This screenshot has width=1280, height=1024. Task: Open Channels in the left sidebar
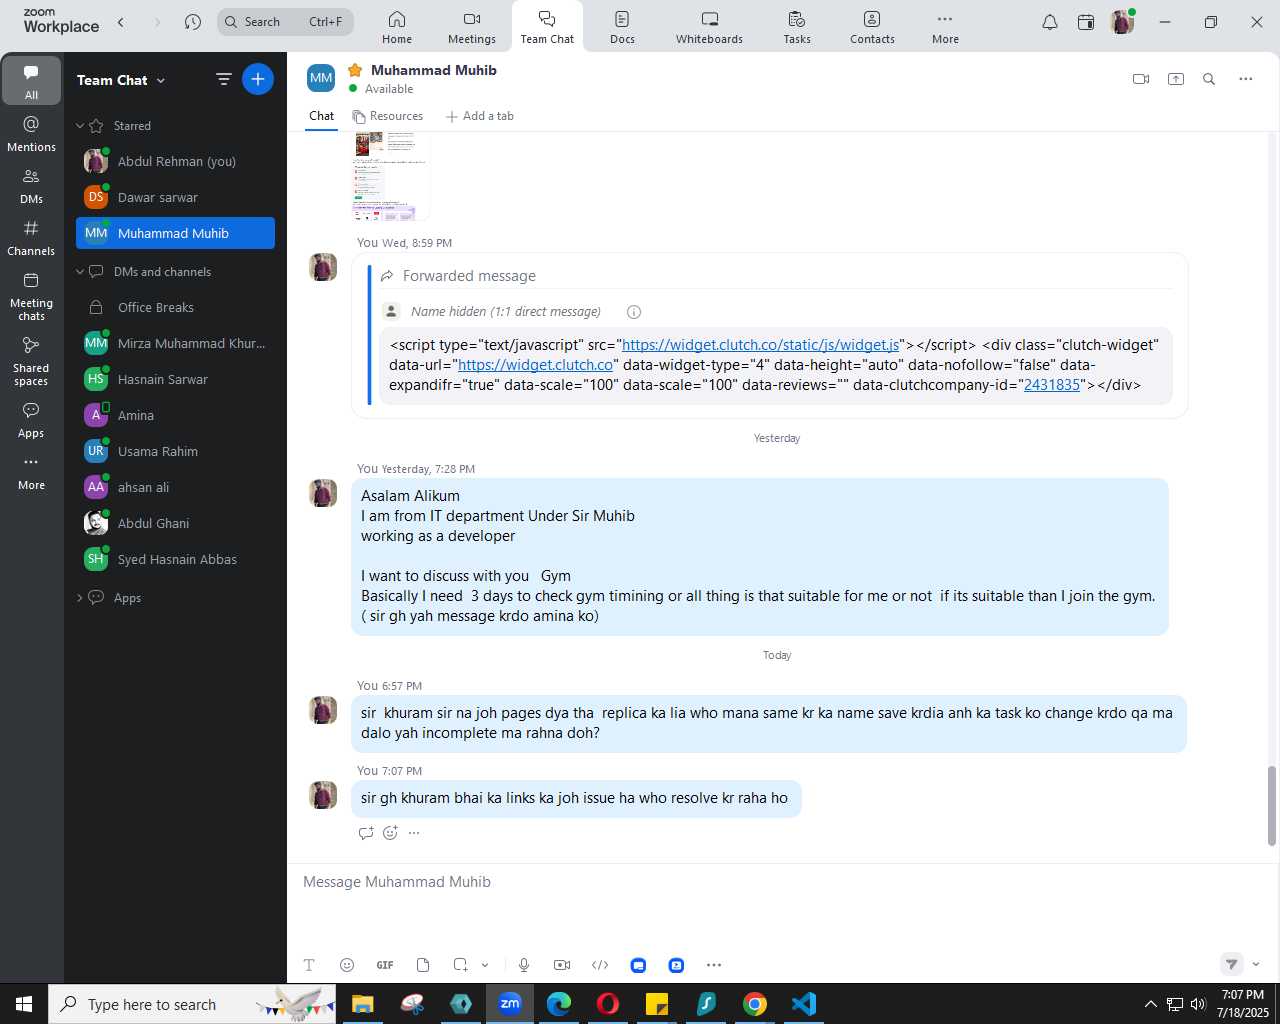[31, 238]
